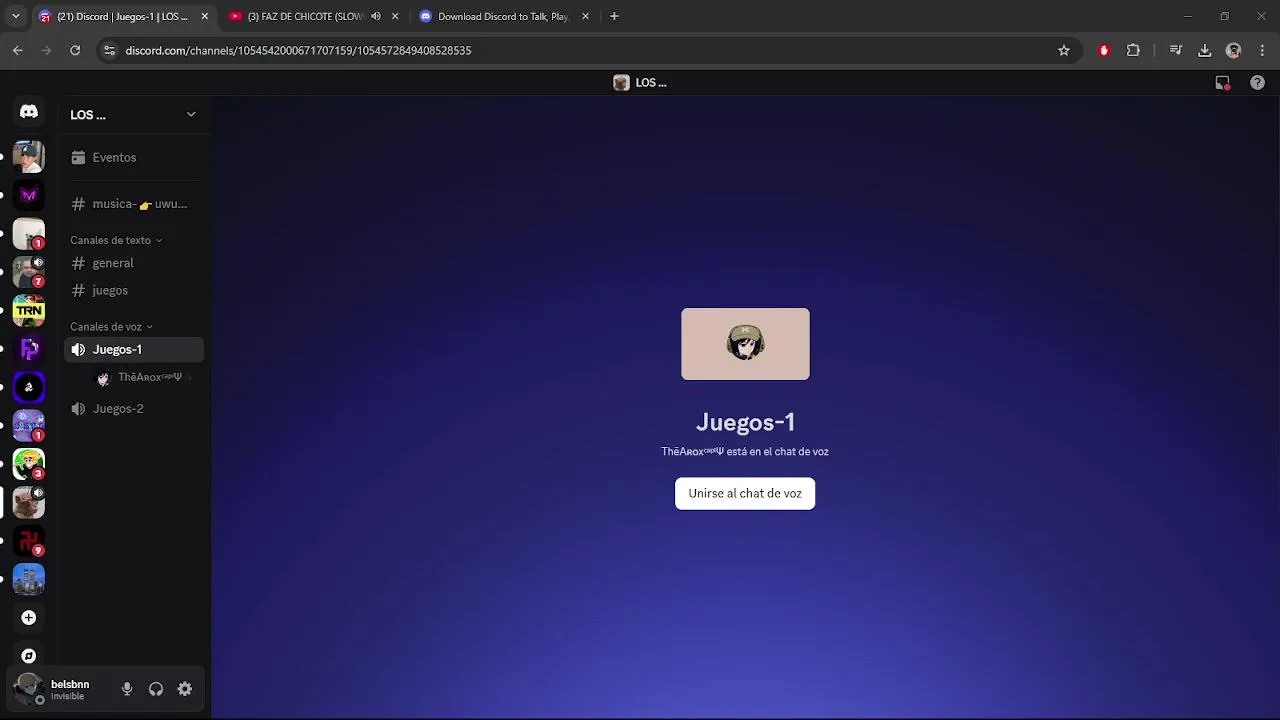
Task: Open the musica text channel
Action: pos(134,204)
